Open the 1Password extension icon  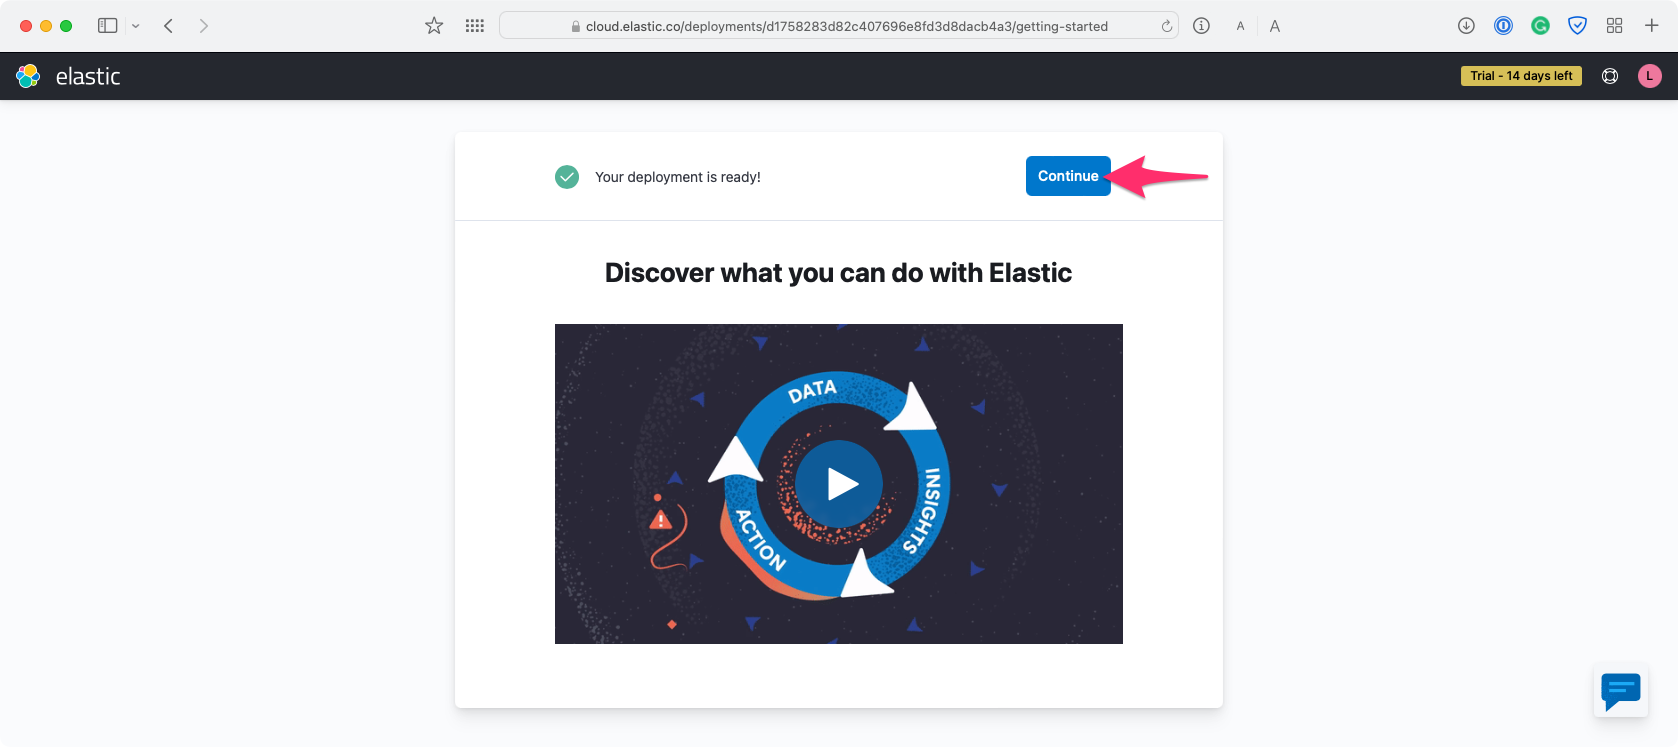coord(1503,26)
